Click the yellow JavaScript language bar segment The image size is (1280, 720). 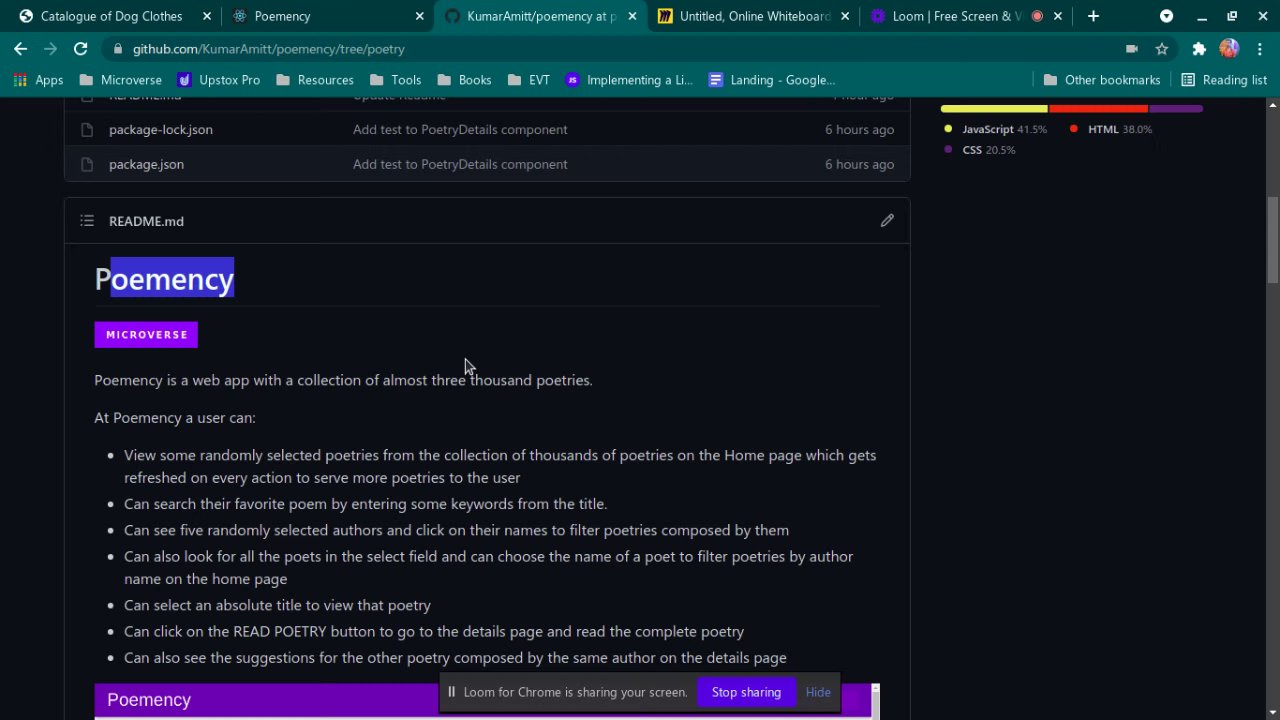[994, 108]
